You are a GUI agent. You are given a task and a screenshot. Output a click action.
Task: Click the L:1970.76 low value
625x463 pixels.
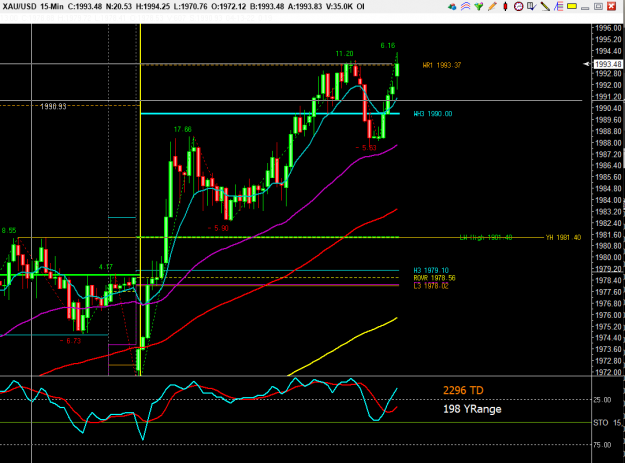pyautogui.click(x=190, y=7)
